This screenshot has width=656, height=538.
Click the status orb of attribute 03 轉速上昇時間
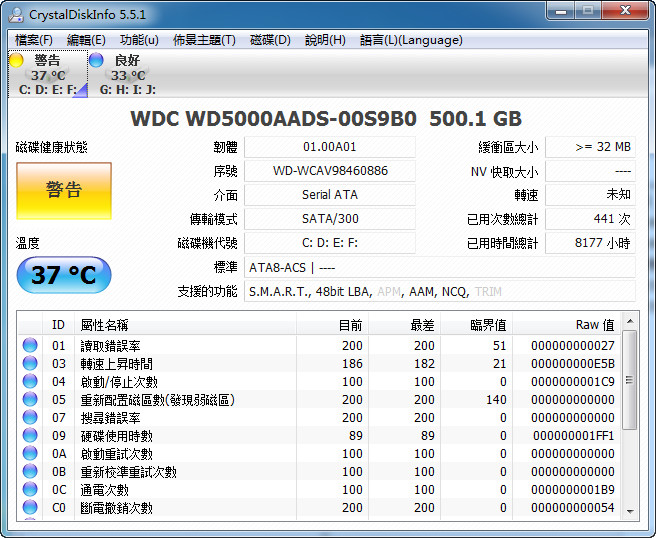30,363
